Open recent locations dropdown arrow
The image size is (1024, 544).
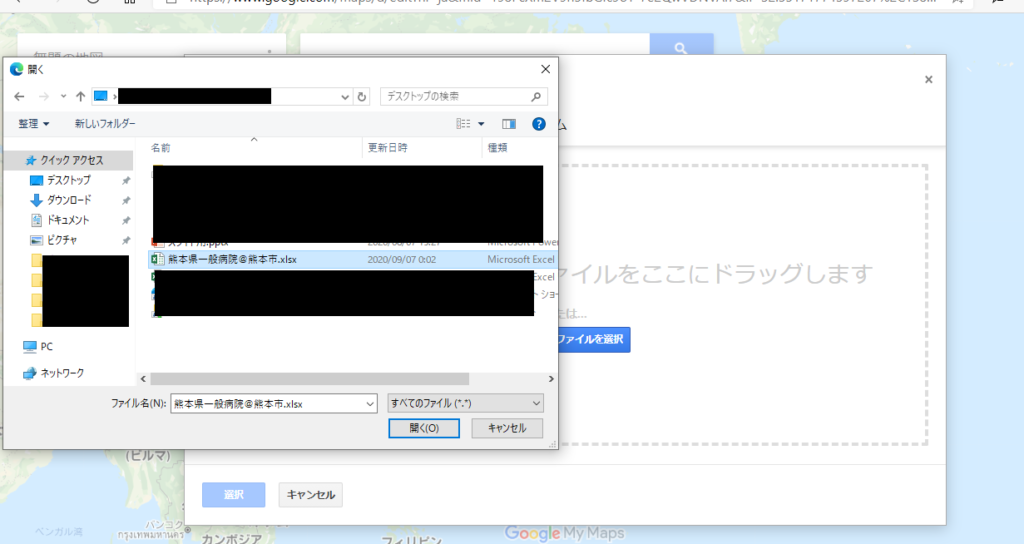click(x=63, y=97)
